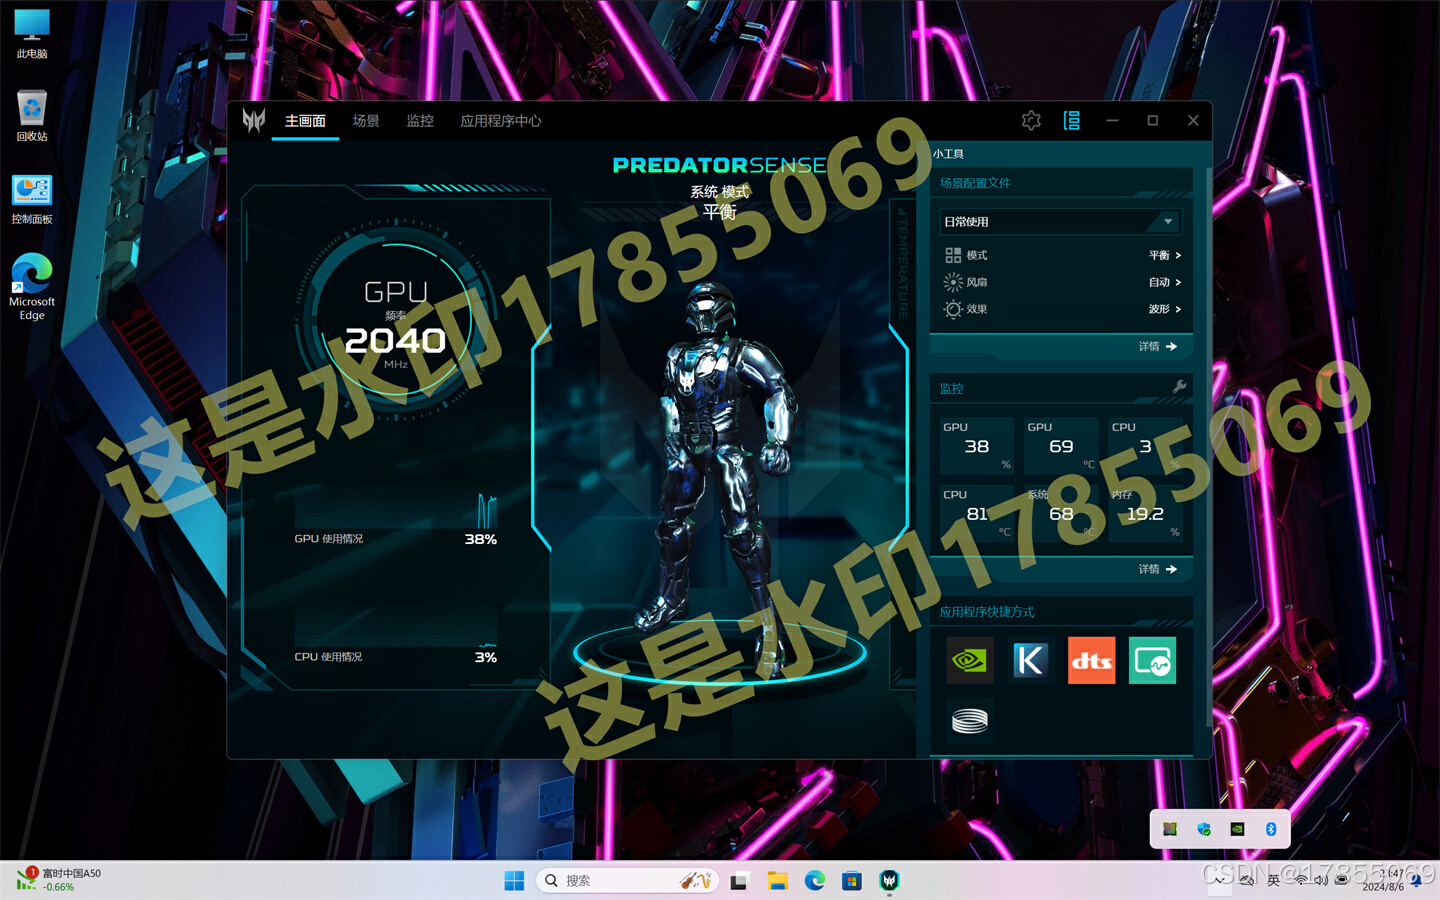Click the 英 input method indicator
This screenshot has width=1440, height=900.
point(1273,881)
